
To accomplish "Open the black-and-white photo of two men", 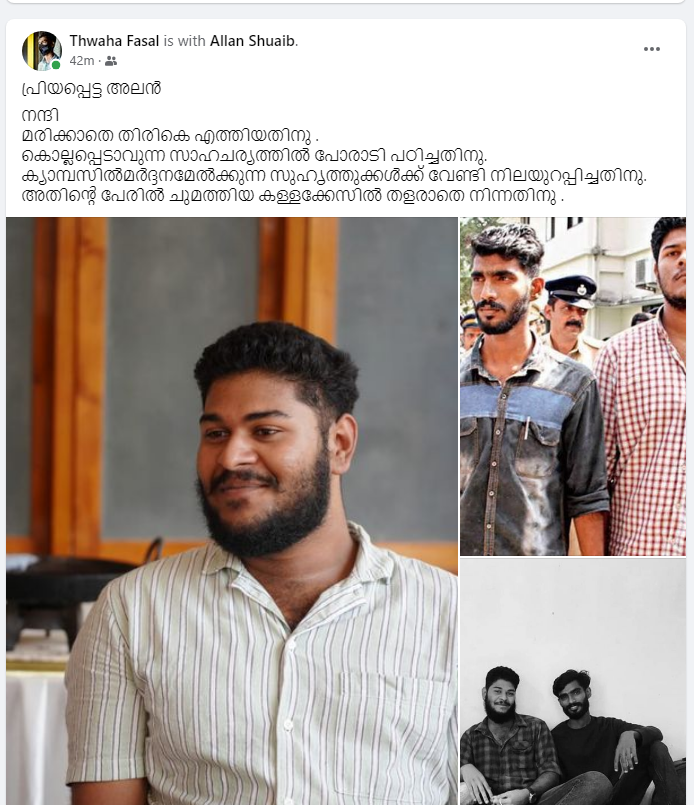I will click(x=573, y=682).
